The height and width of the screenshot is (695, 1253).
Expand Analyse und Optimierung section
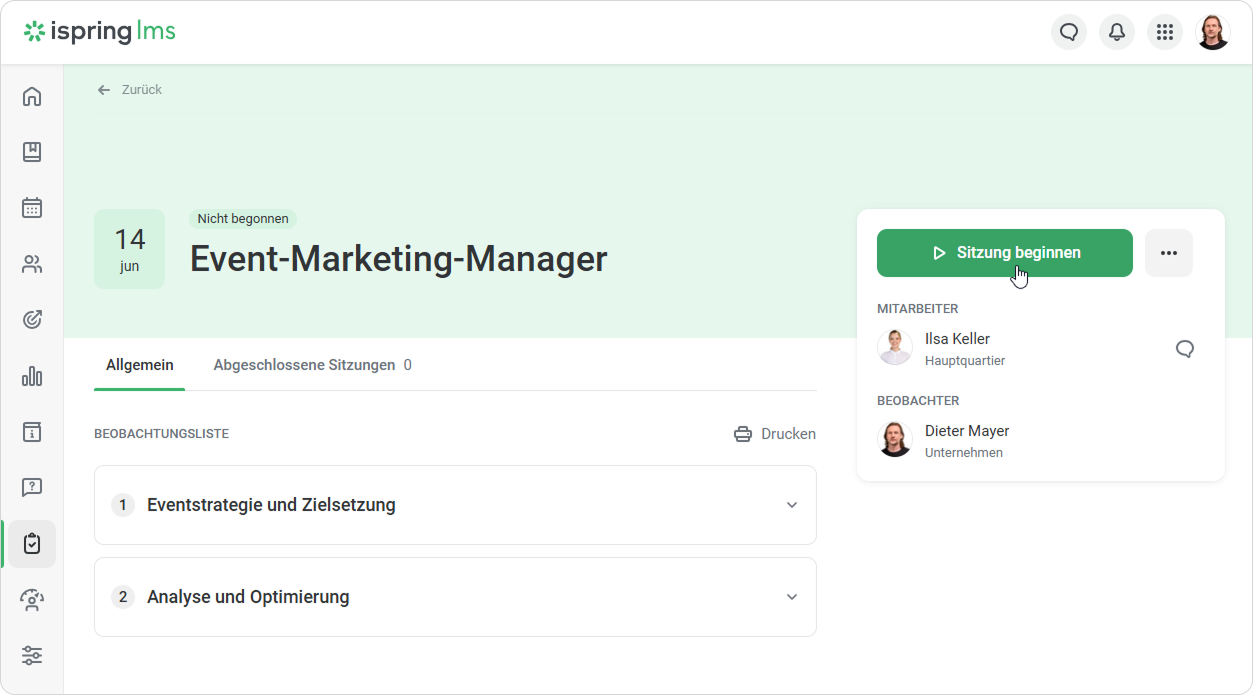pyautogui.click(x=455, y=597)
